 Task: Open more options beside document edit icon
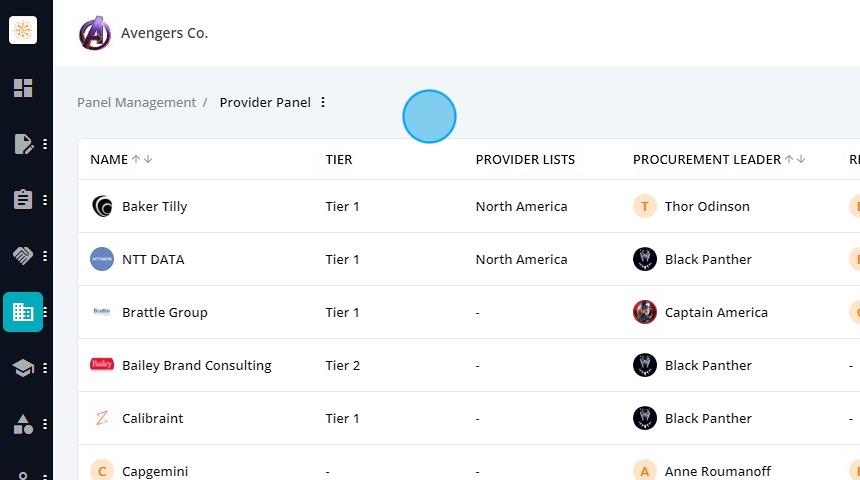pyautogui.click(x=45, y=144)
